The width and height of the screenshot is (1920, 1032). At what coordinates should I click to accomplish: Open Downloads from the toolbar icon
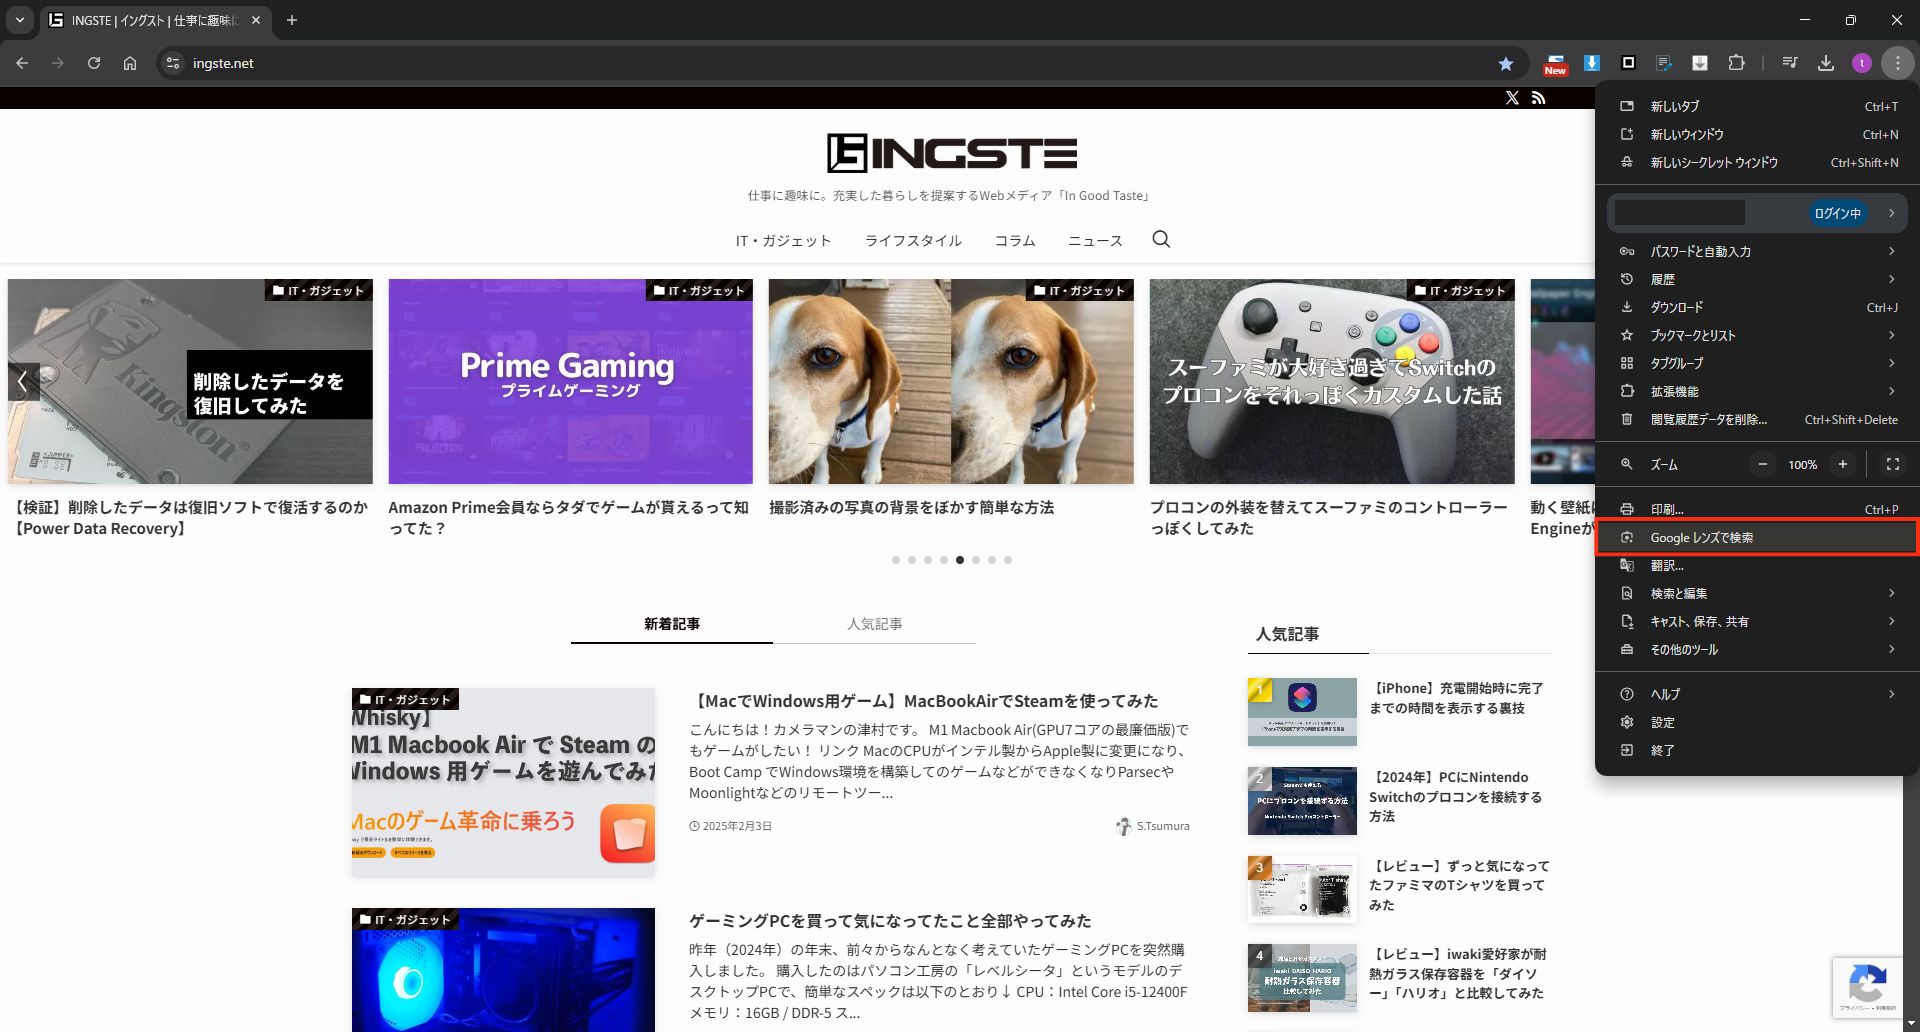1825,62
